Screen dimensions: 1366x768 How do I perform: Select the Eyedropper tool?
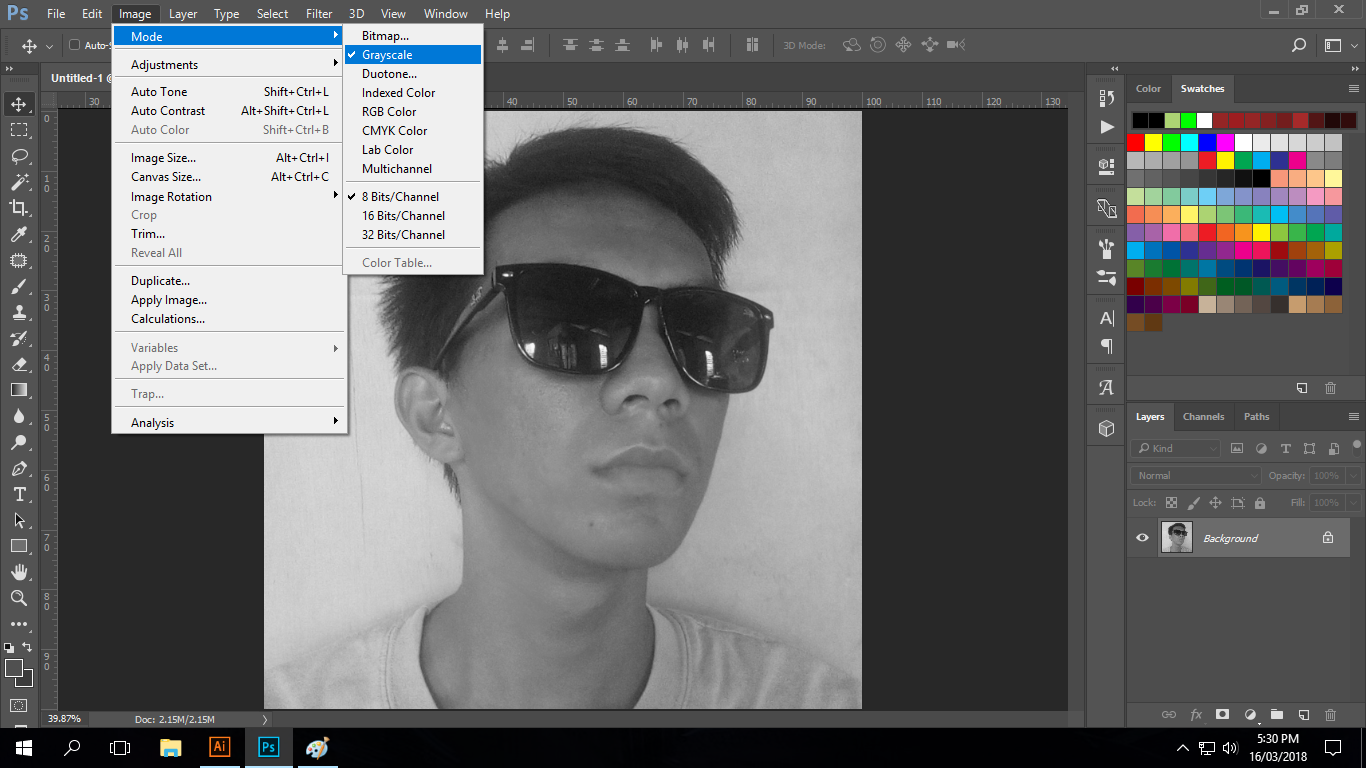(19, 234)
